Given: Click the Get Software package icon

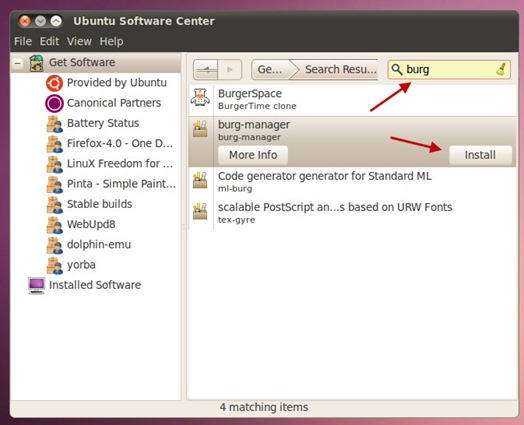Looking at the screenshot, I should (x=36, y=63).
